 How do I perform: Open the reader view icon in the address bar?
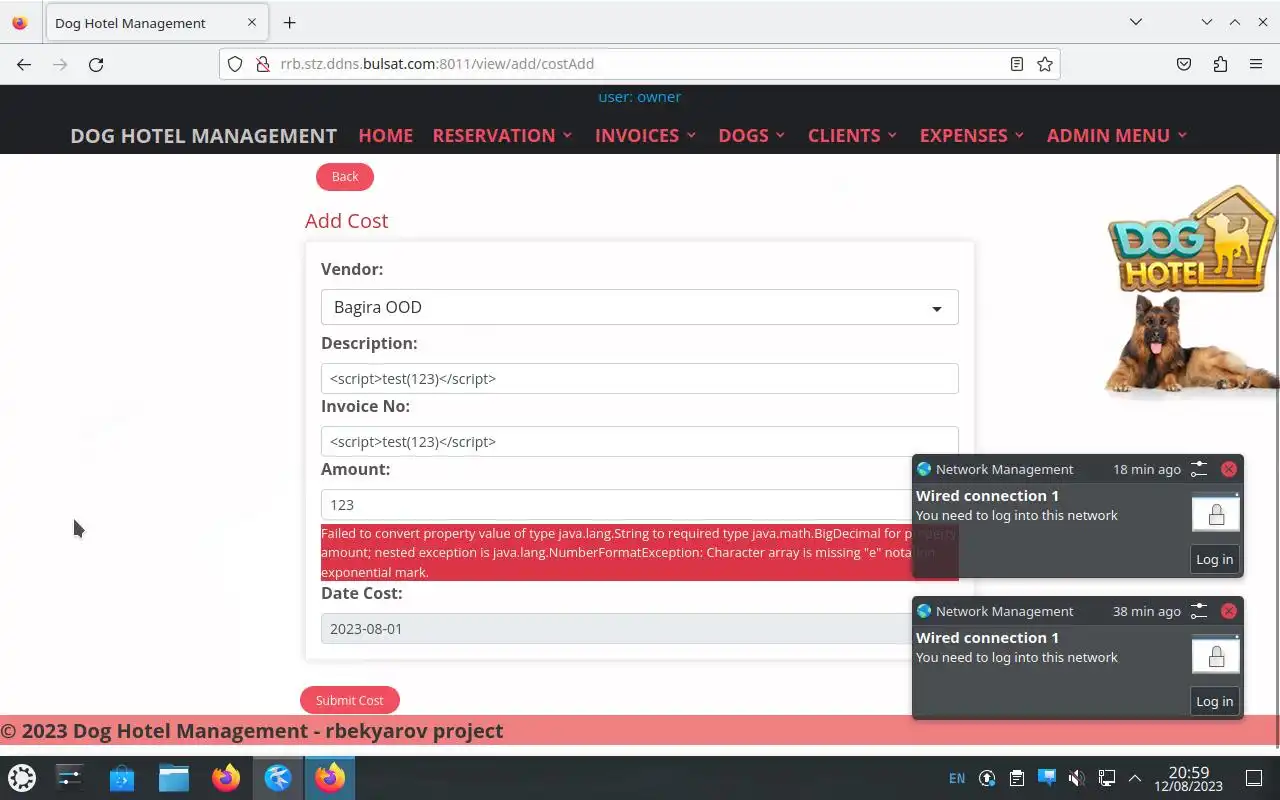point(1016,64)
